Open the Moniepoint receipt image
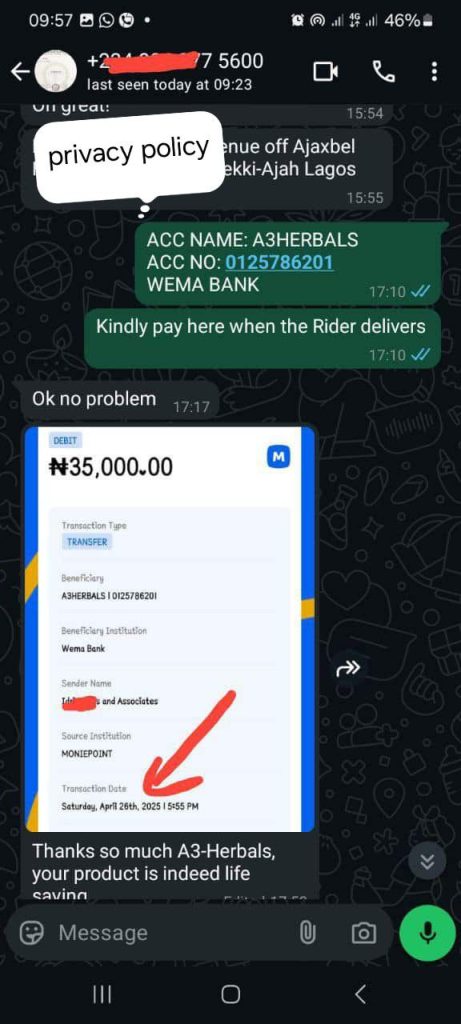Screen dimensions: 461x1024 coord(170,628)
